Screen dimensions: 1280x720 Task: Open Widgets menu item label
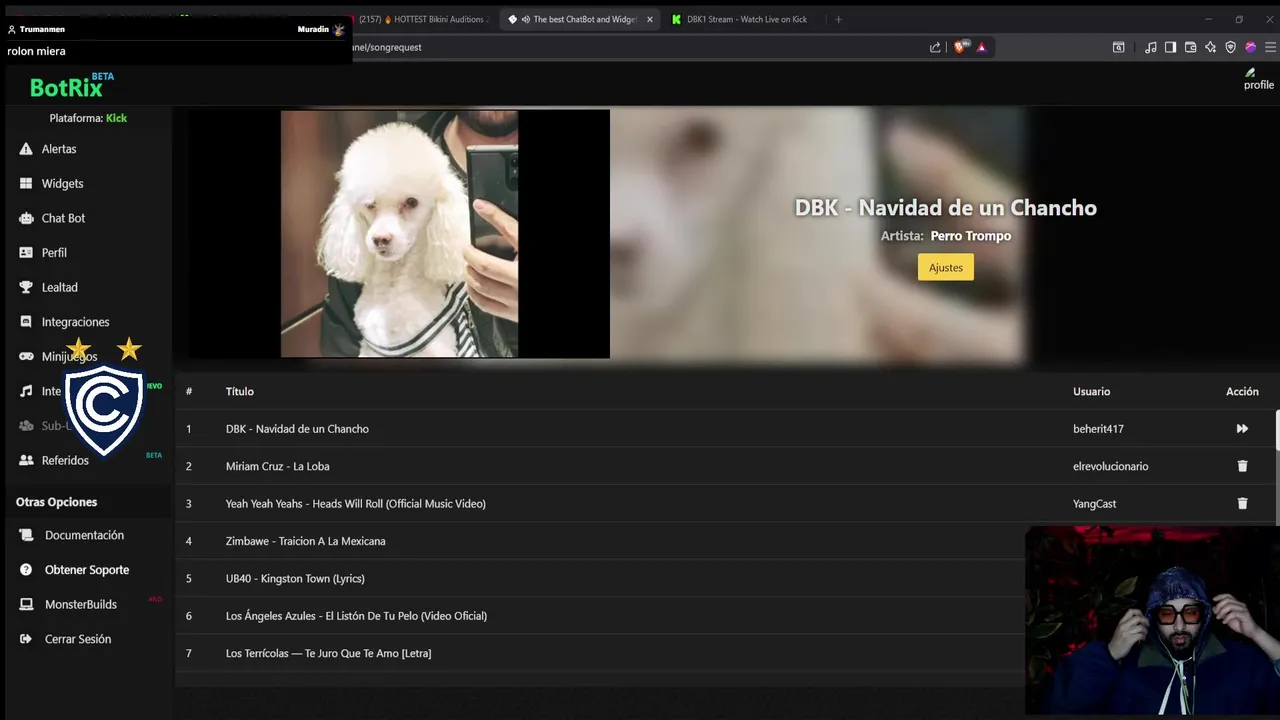[x=62, y=184]
